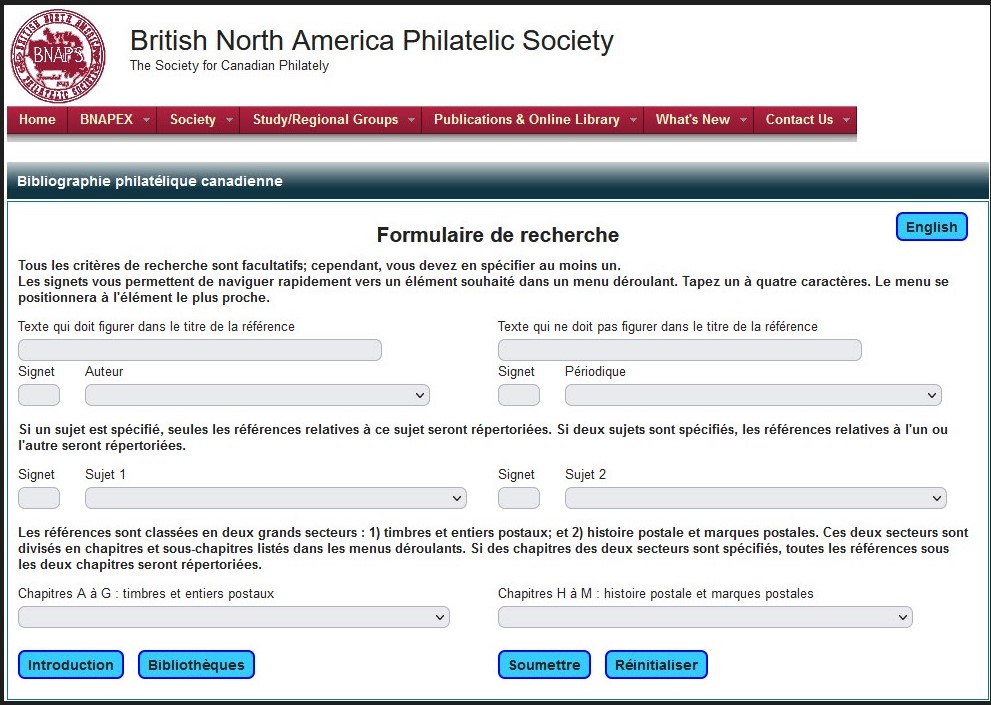Click the Réinitialiser button
The height and width of the screenshot is (705, 991).
(x=656, y=665)
